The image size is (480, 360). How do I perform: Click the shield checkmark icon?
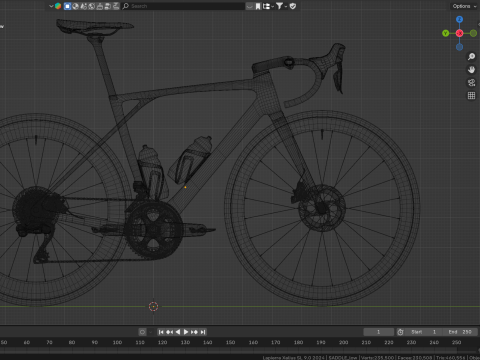coord(293,6)
